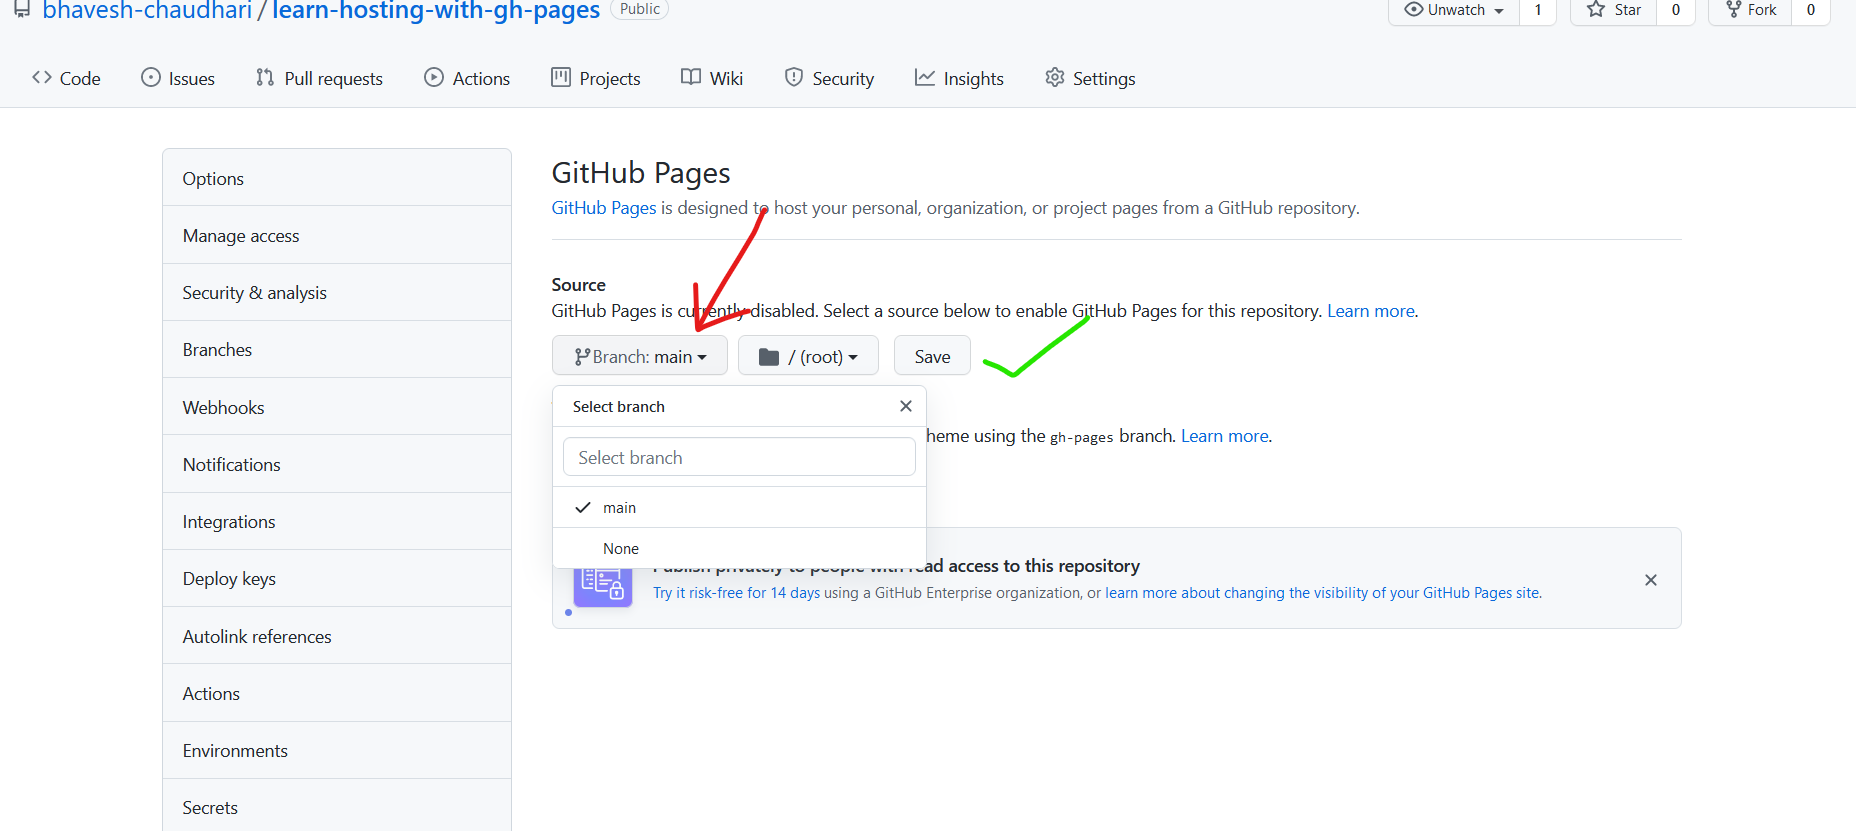Click the Code angle-brackets icon
The image size is (1856, 831).
point(42,77)
